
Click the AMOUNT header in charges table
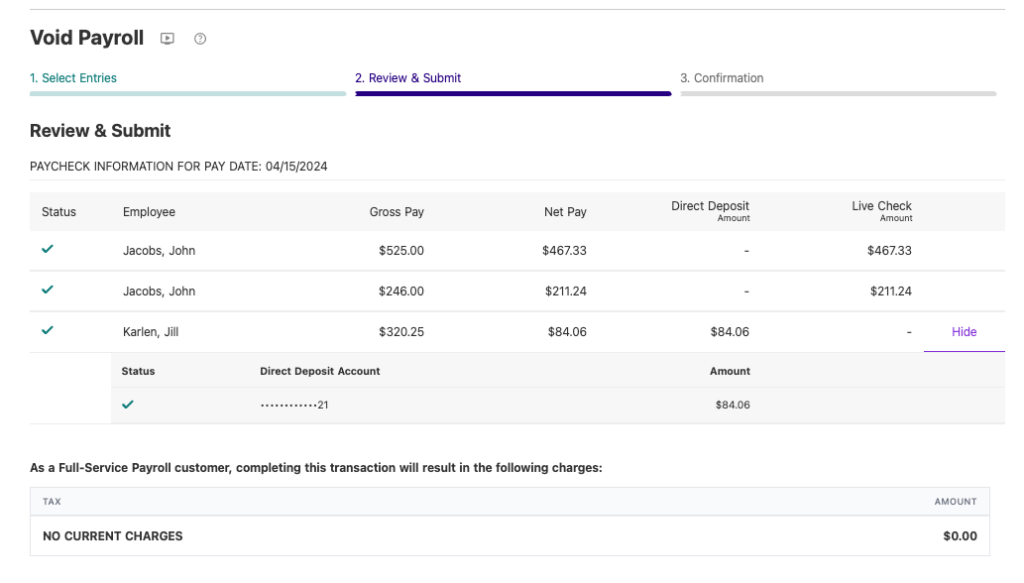pos(955,501)
